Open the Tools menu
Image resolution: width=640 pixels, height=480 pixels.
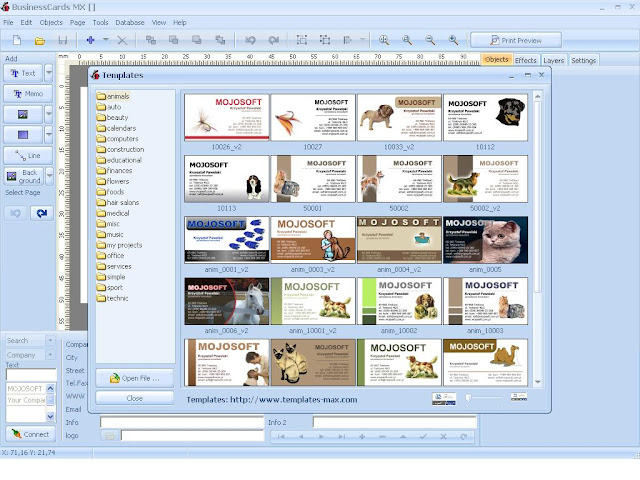point(100,22)
